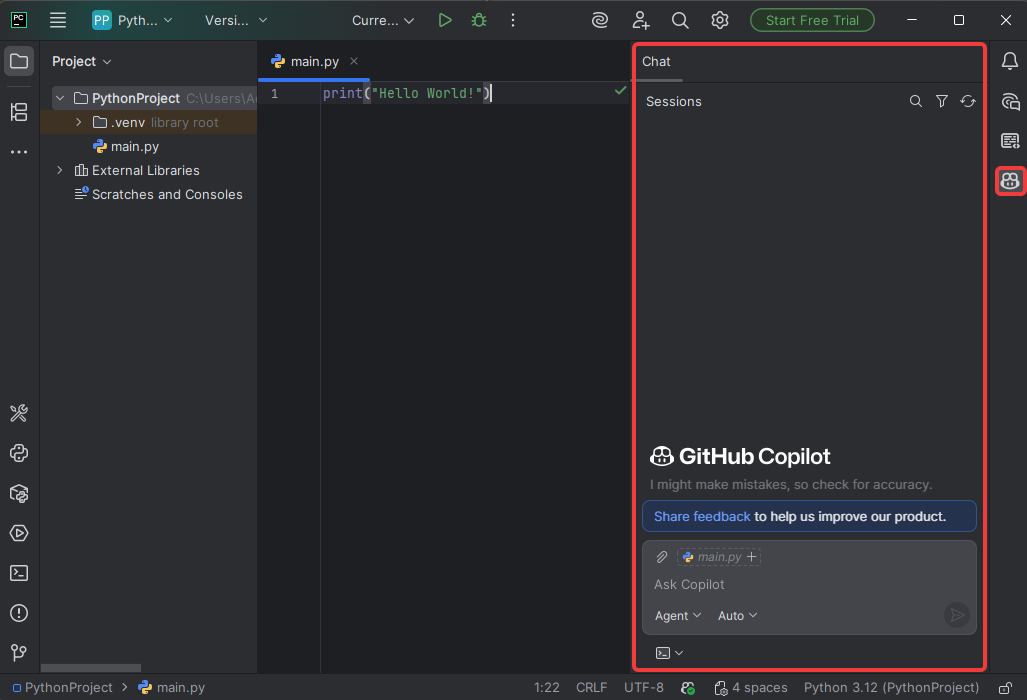Open the Python Console tool window
This screenshot has width=1027, height=700.
tap(19, 453)
